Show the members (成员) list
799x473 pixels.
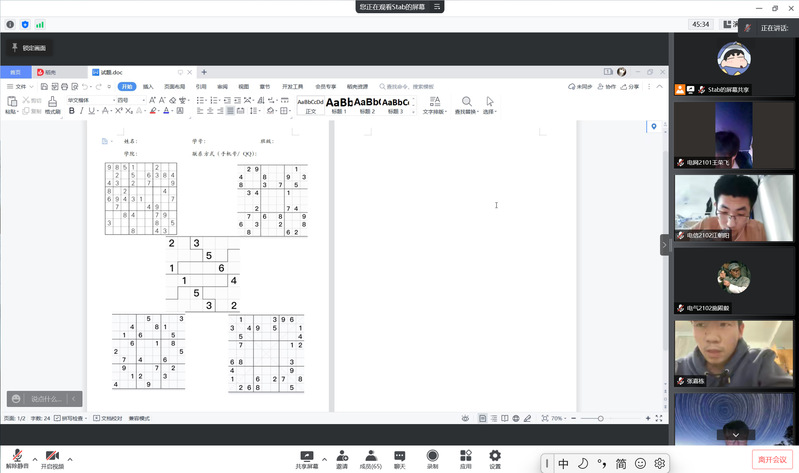371,456
